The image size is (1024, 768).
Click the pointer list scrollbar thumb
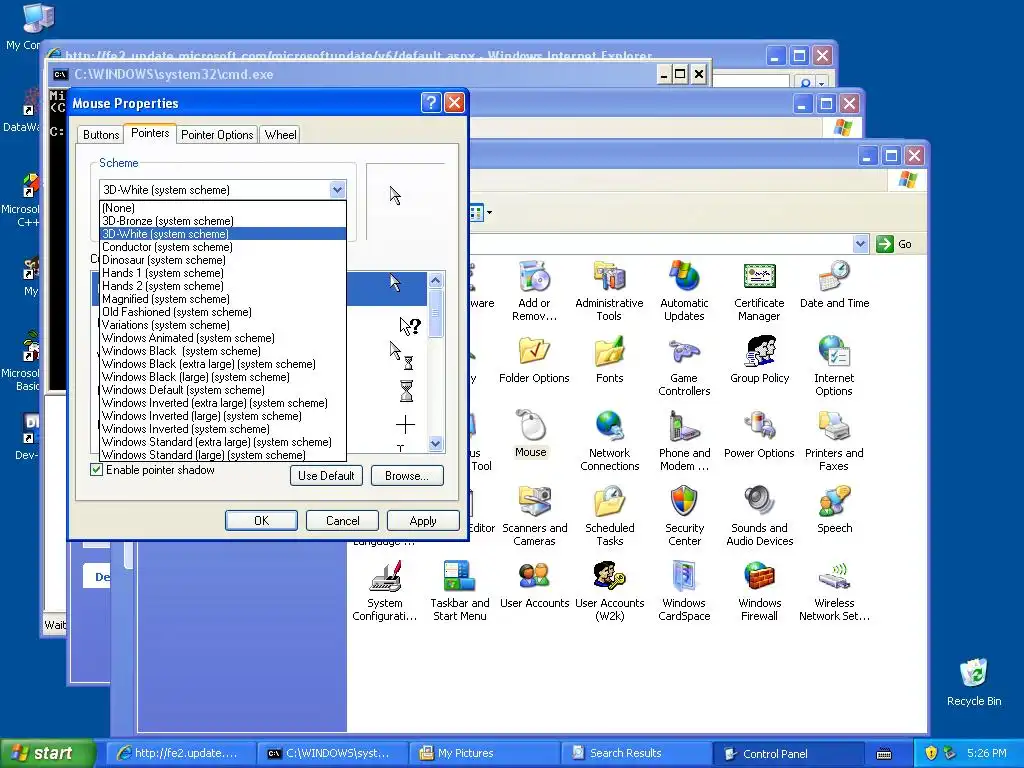pos(436,313)
